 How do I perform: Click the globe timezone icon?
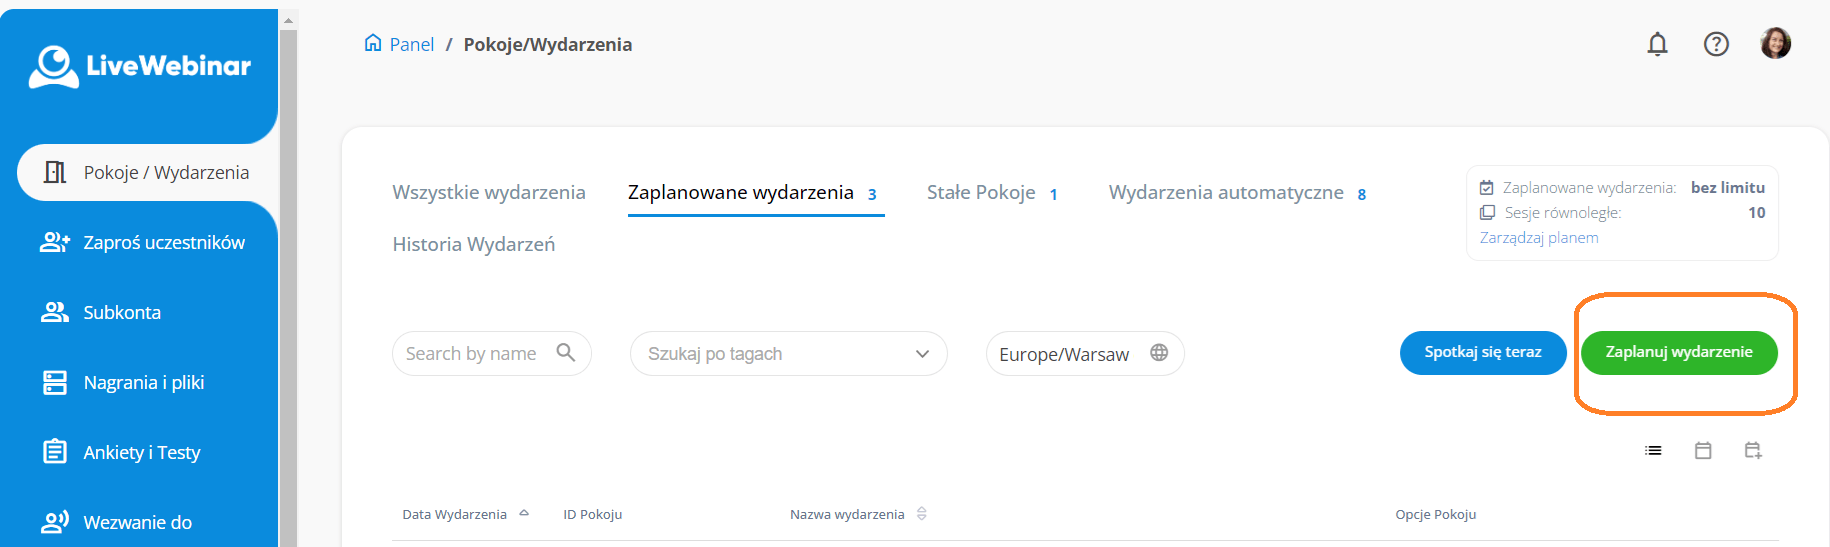click(1159, 353)
